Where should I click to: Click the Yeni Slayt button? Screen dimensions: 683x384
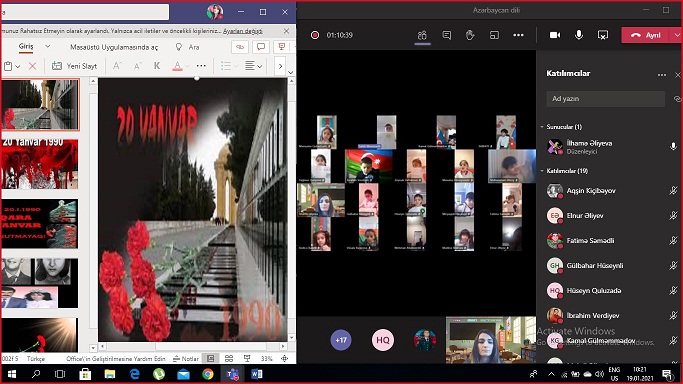point(74,66)
